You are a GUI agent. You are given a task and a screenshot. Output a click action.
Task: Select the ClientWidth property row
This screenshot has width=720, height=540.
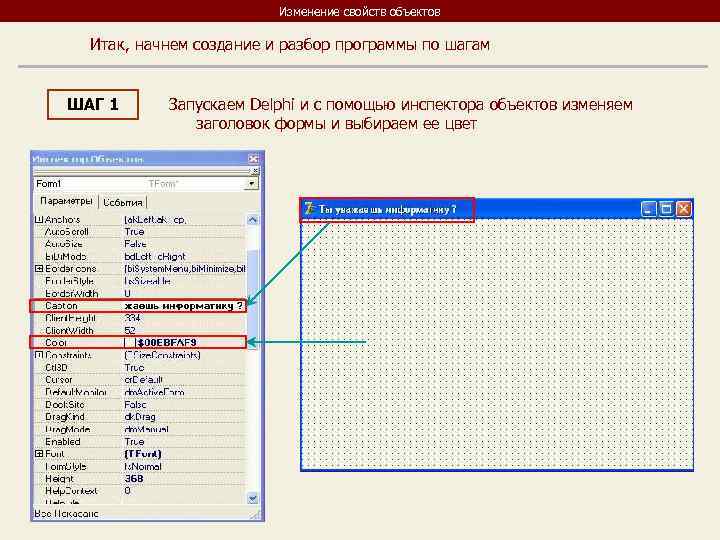(140, 331)
